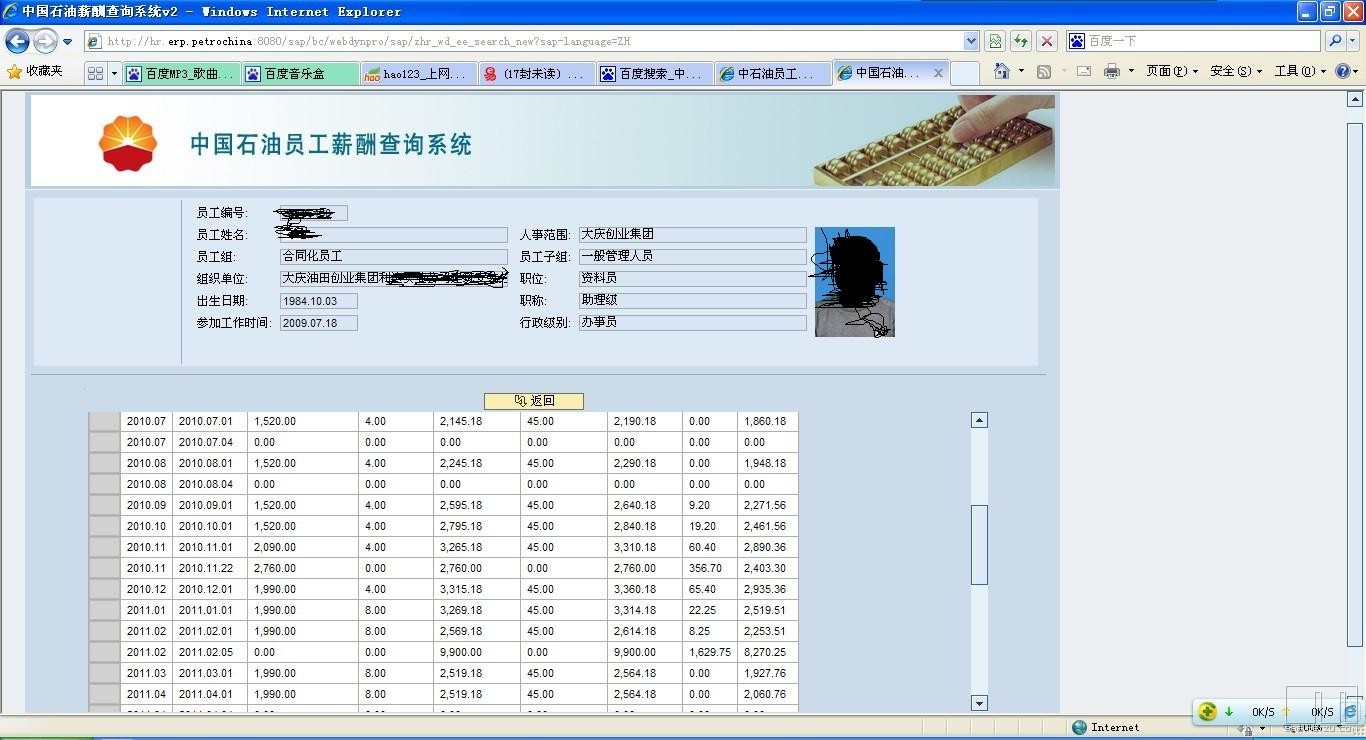Click the employee photo thumbnail
Screen dimensions: 1366x740
855,282
